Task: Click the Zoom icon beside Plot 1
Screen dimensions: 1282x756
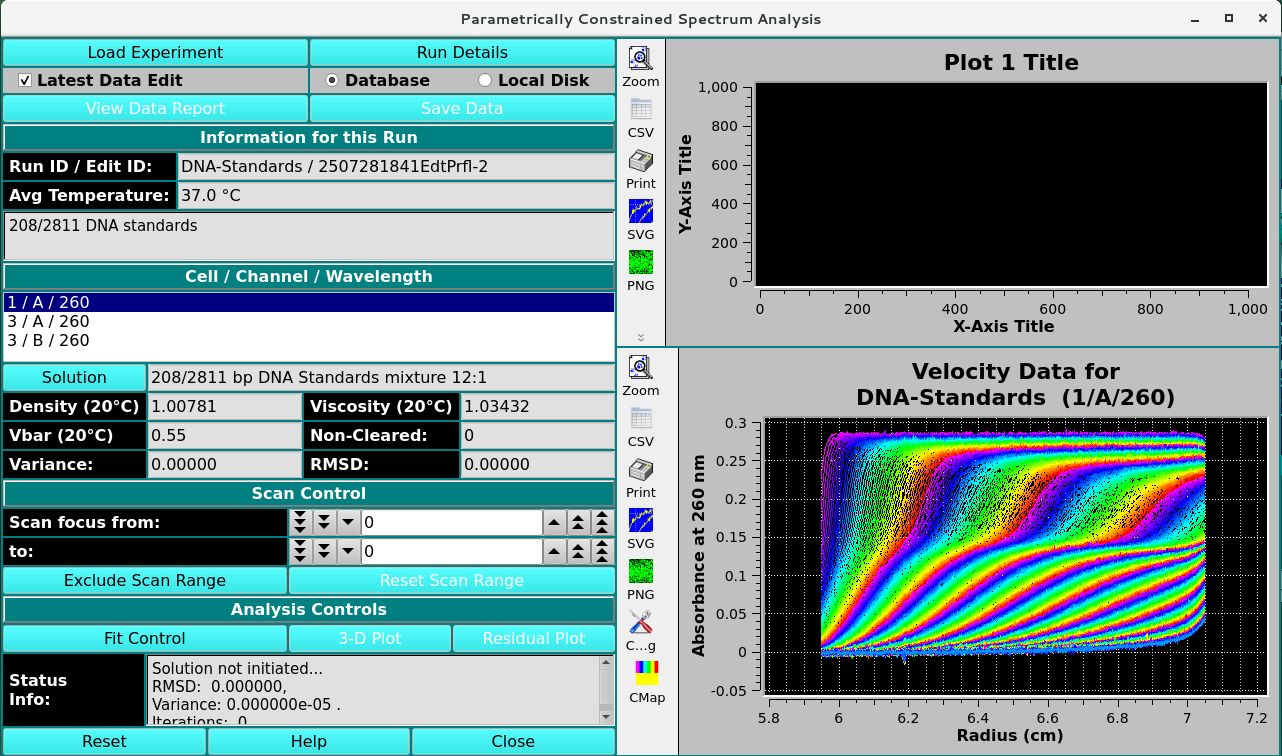Action: [x=641, y=60]
